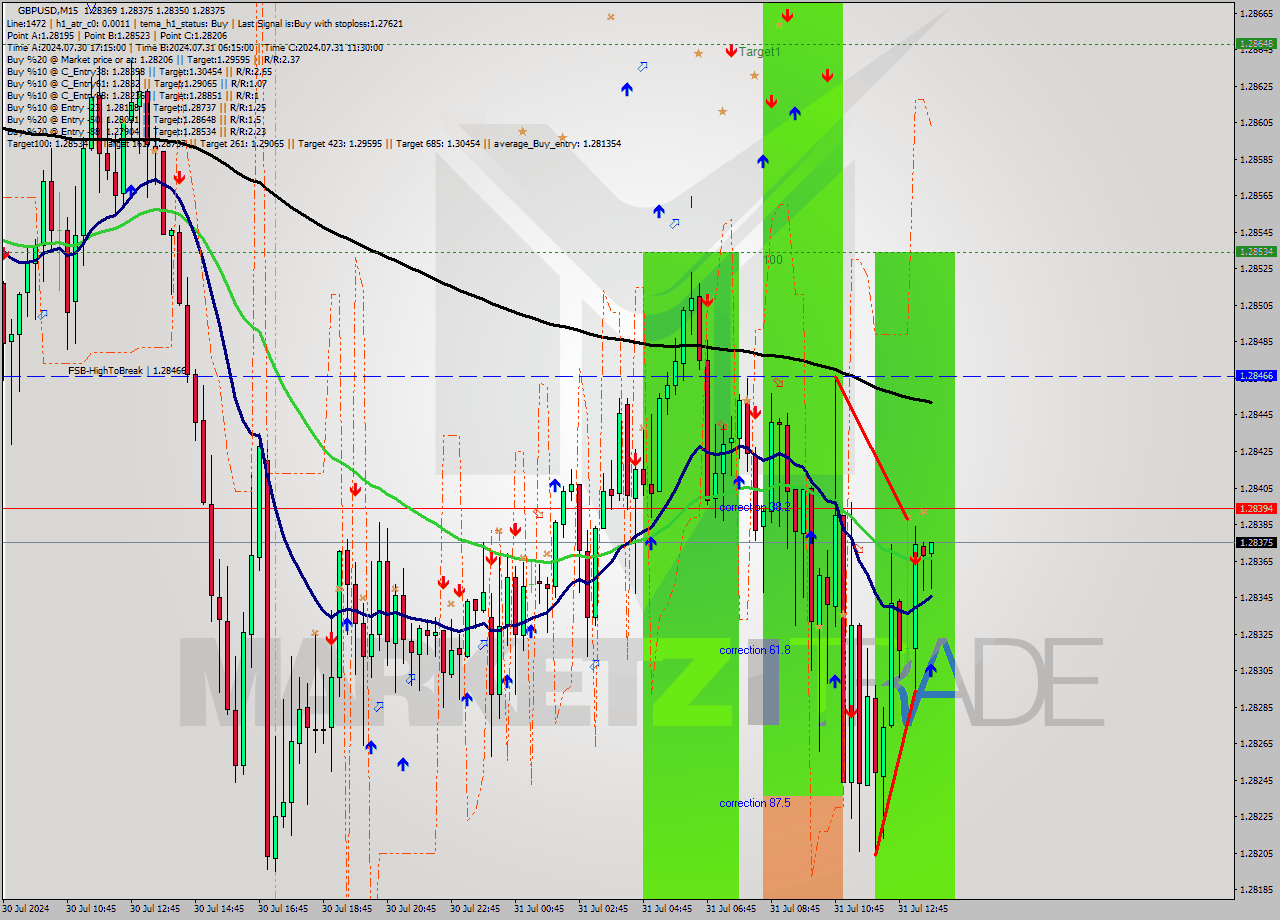Select the red ascending trend line

click(896, 772)
